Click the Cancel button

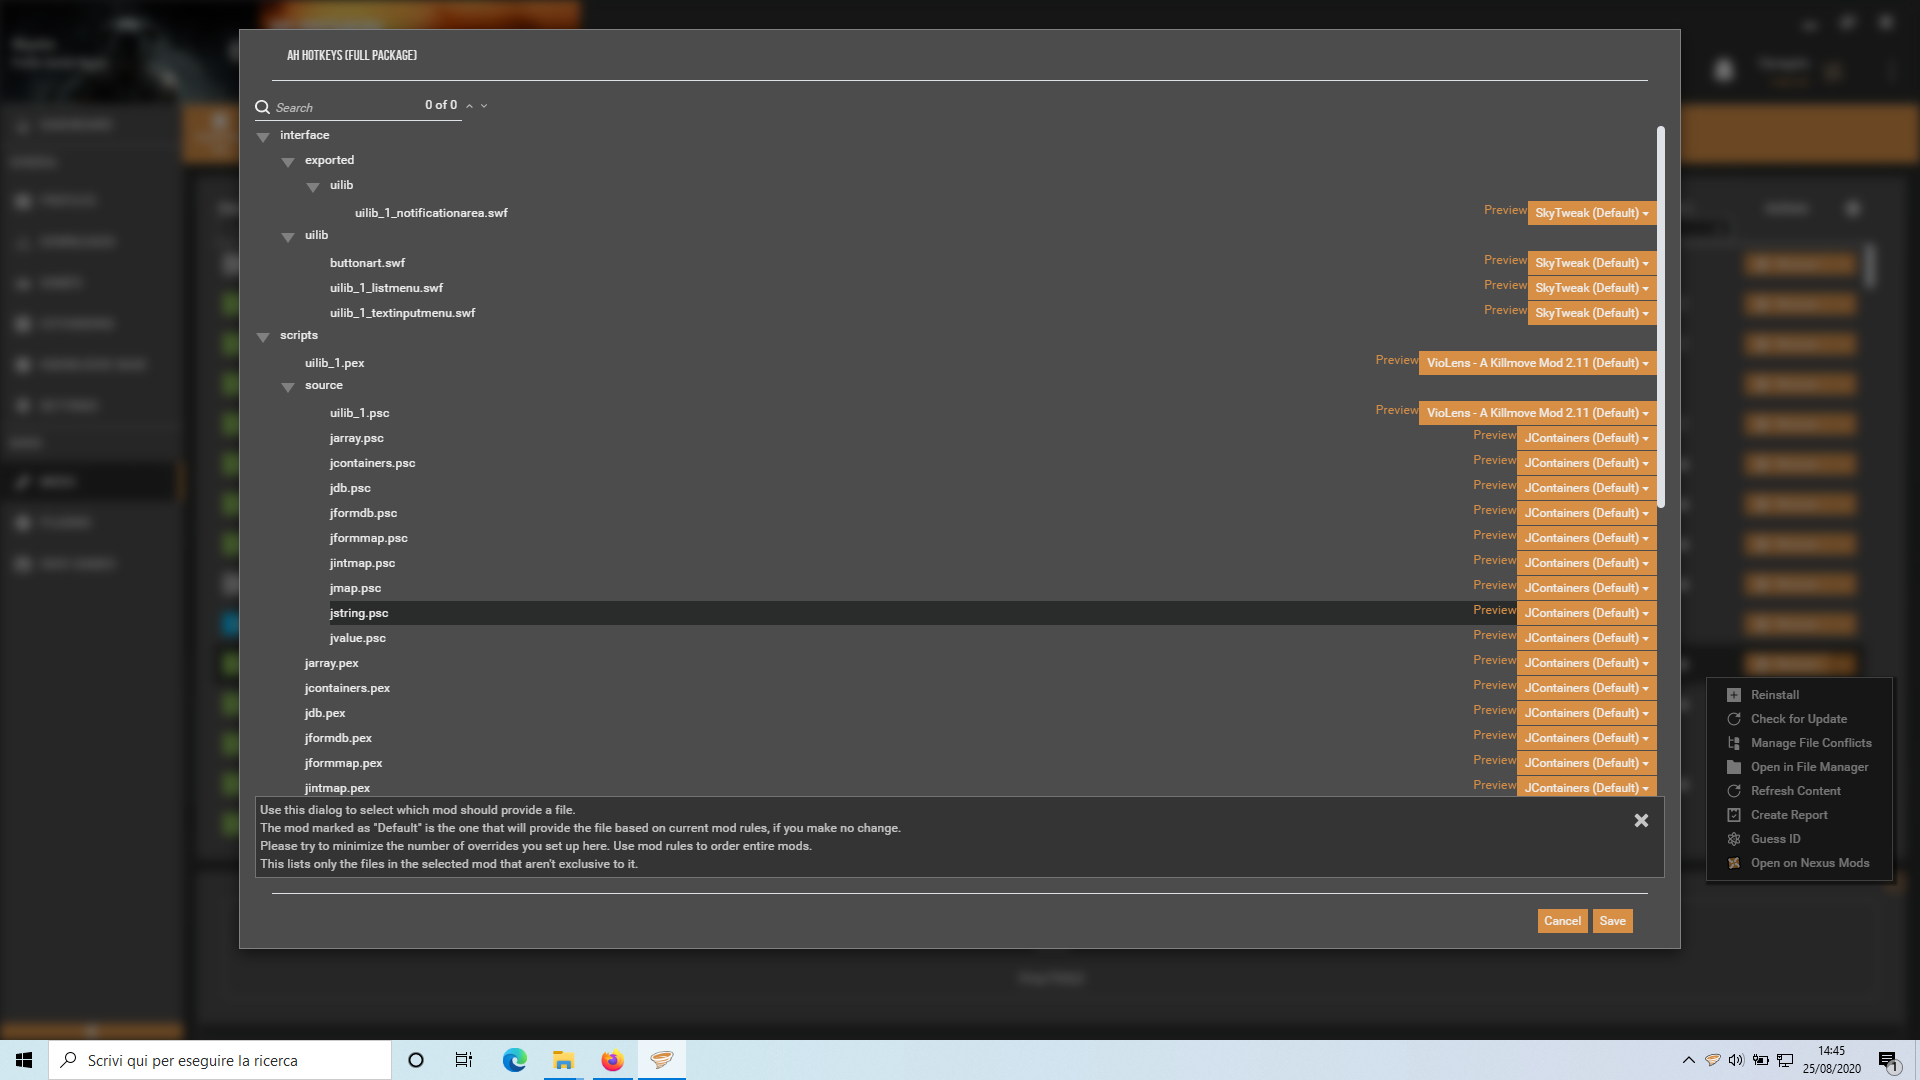click(1562, 921)
